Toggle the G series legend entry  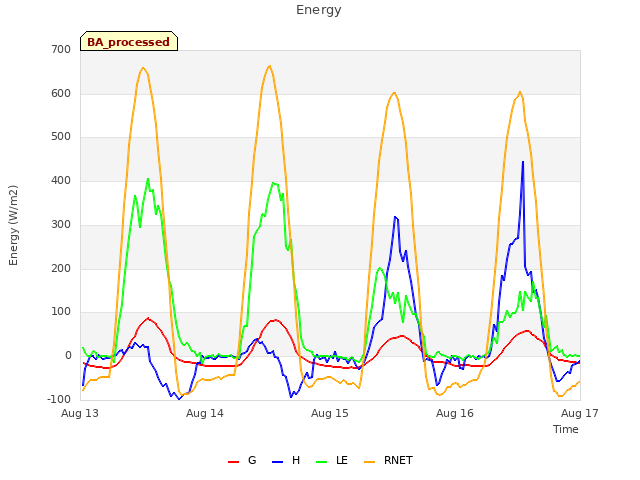click(x=242, y=460)
